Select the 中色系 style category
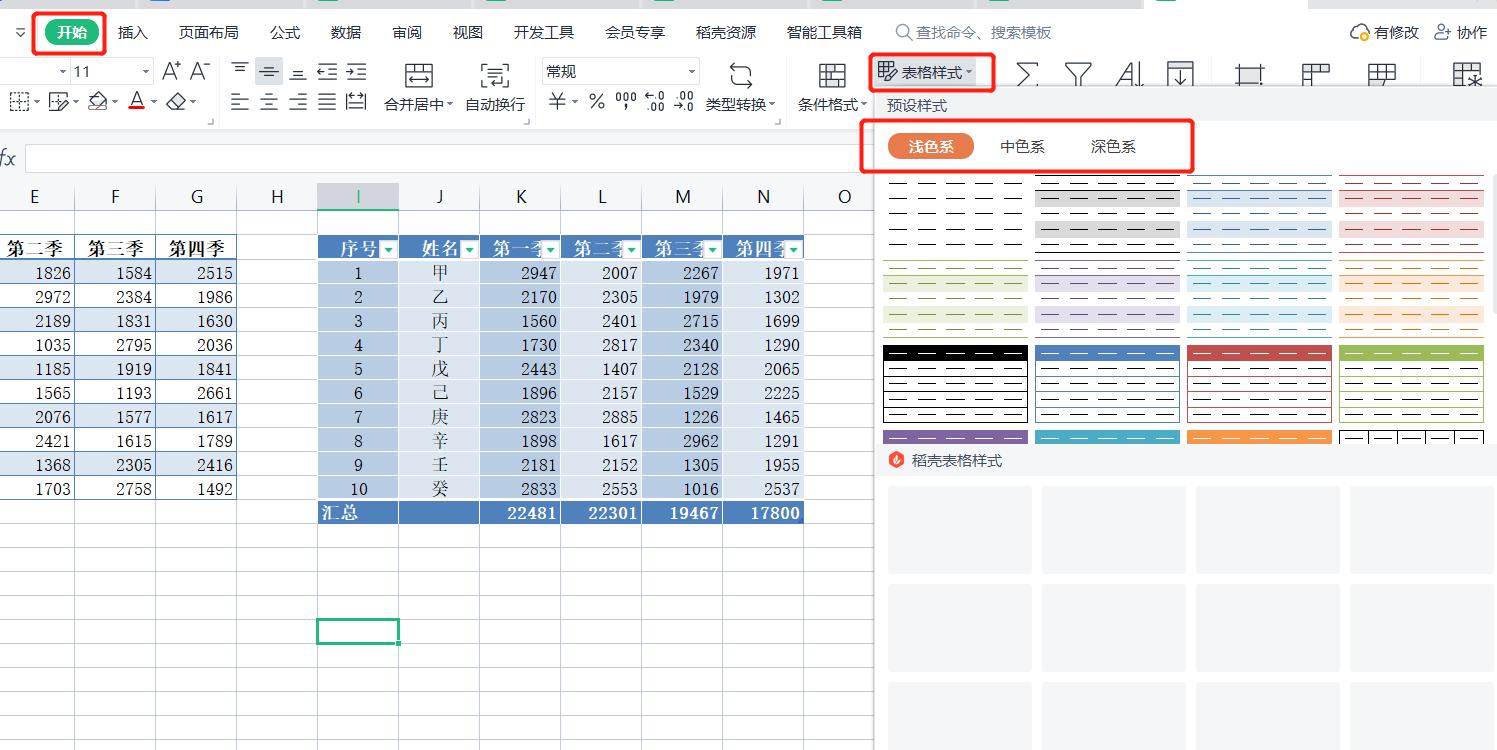Screen dimensions: 1497x750 tap(1022, 145)
